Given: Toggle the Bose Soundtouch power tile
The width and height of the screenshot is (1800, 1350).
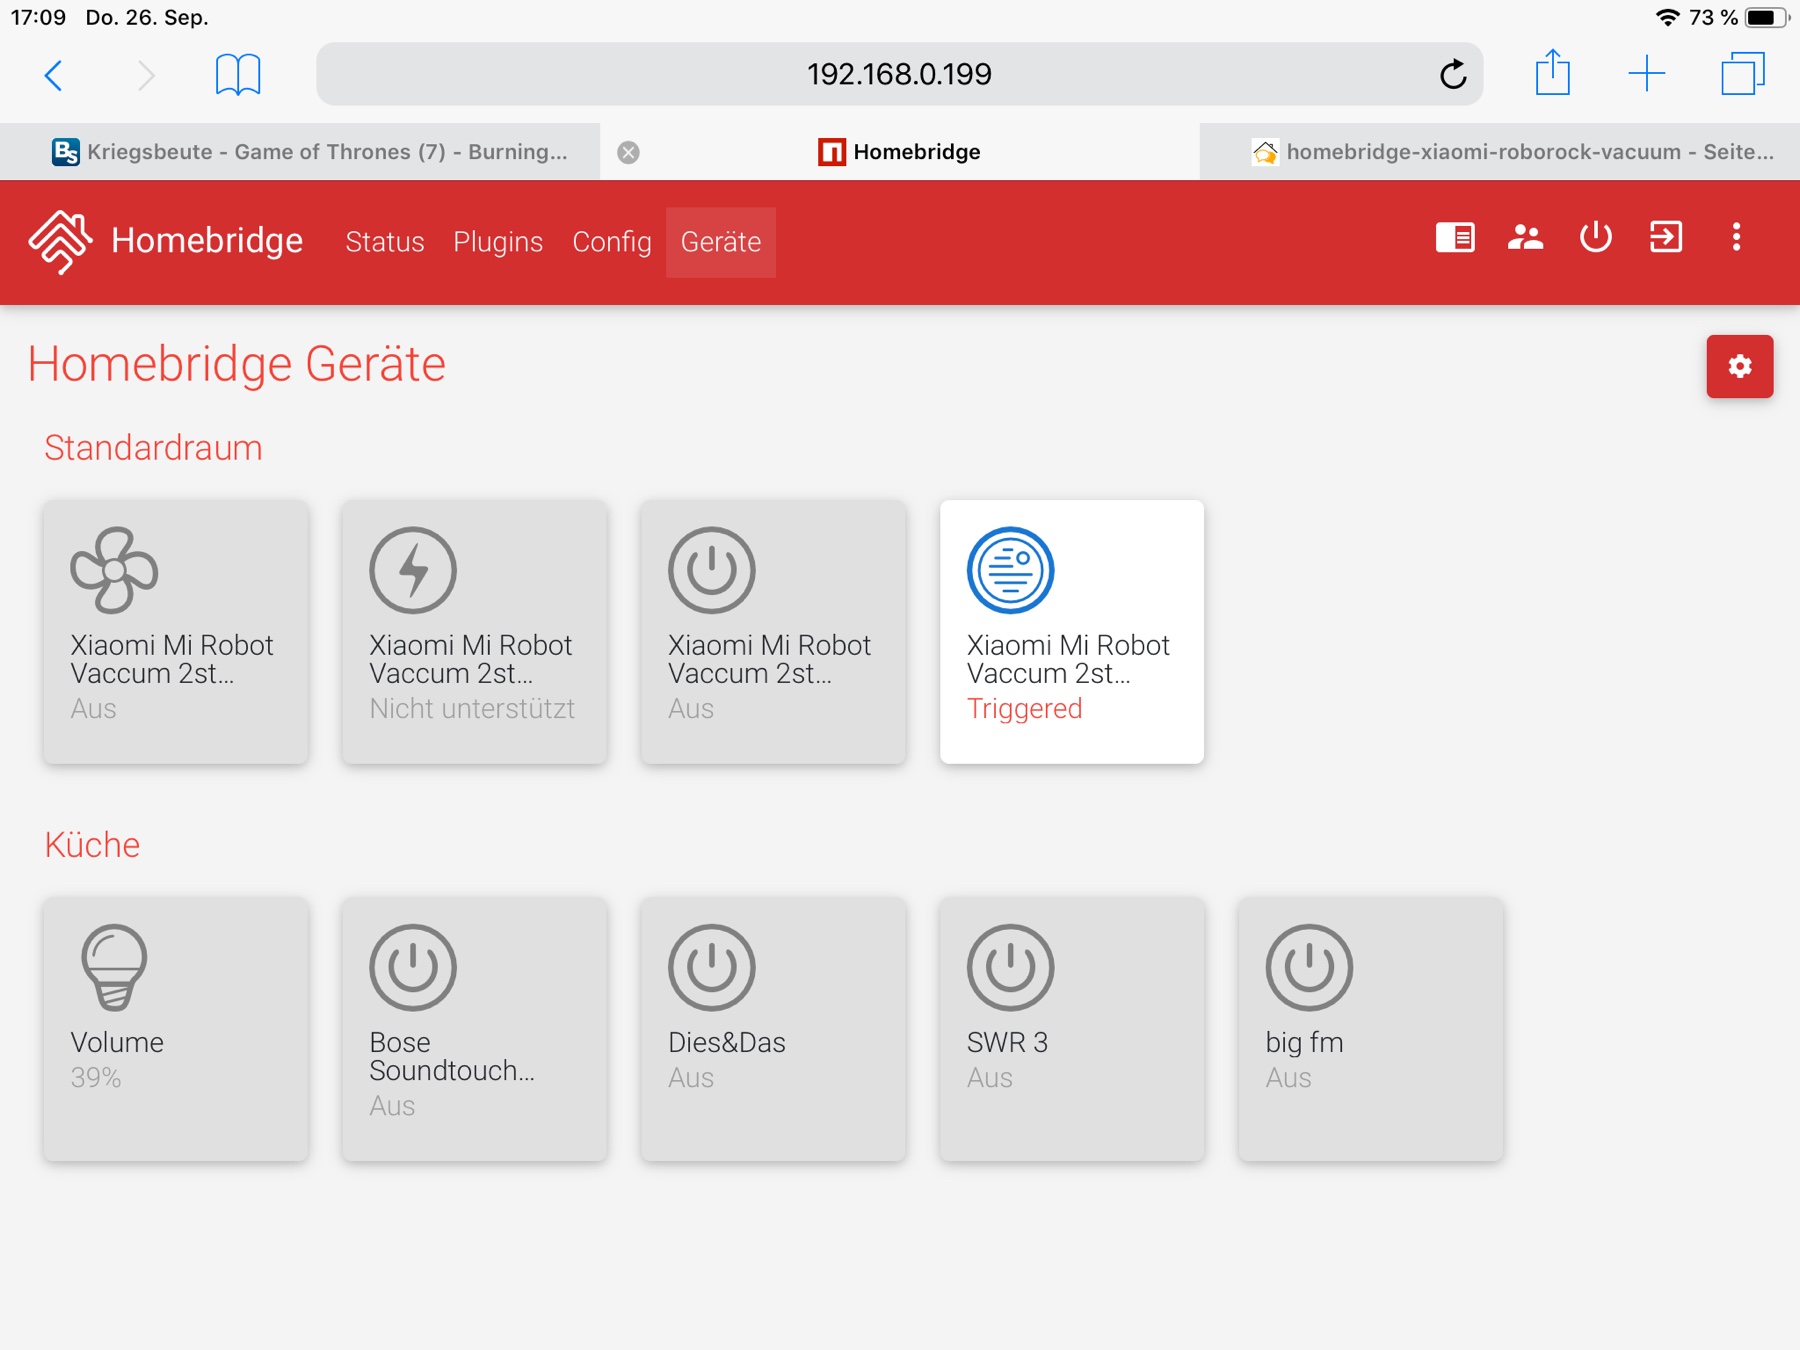Looking at the screenshot, I should point(474,1029).
